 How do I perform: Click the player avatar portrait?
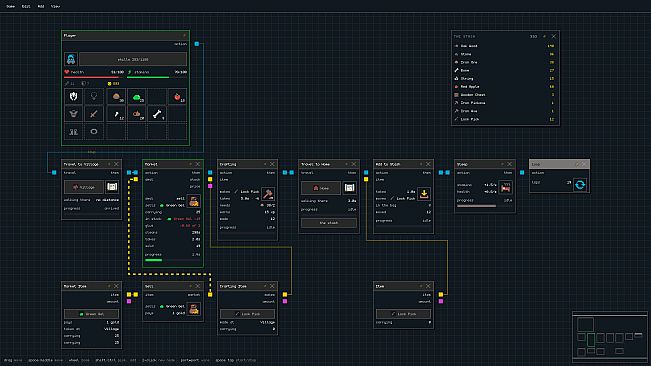click(x=71, y=59)
